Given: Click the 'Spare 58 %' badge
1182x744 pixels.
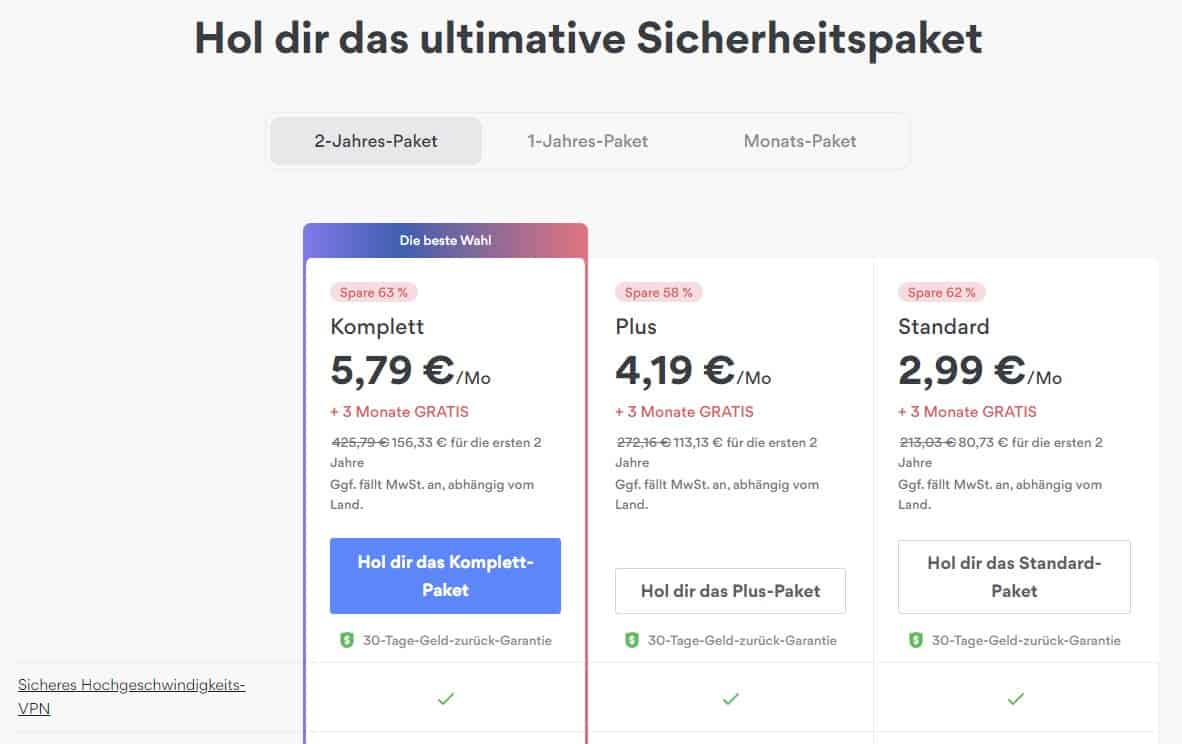Looking at the screenshot, I should click(659, 292).
